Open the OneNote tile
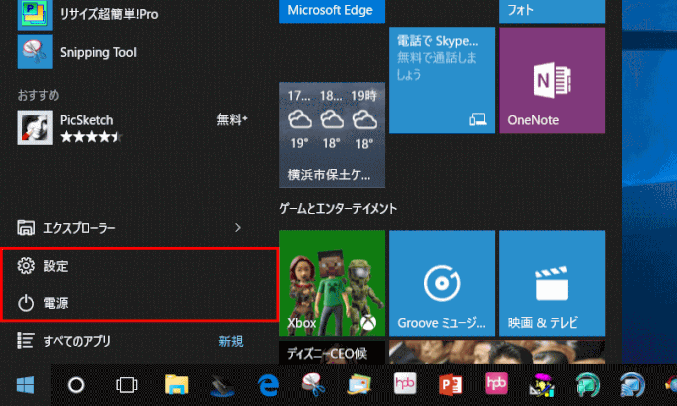 tap(552, 80)
